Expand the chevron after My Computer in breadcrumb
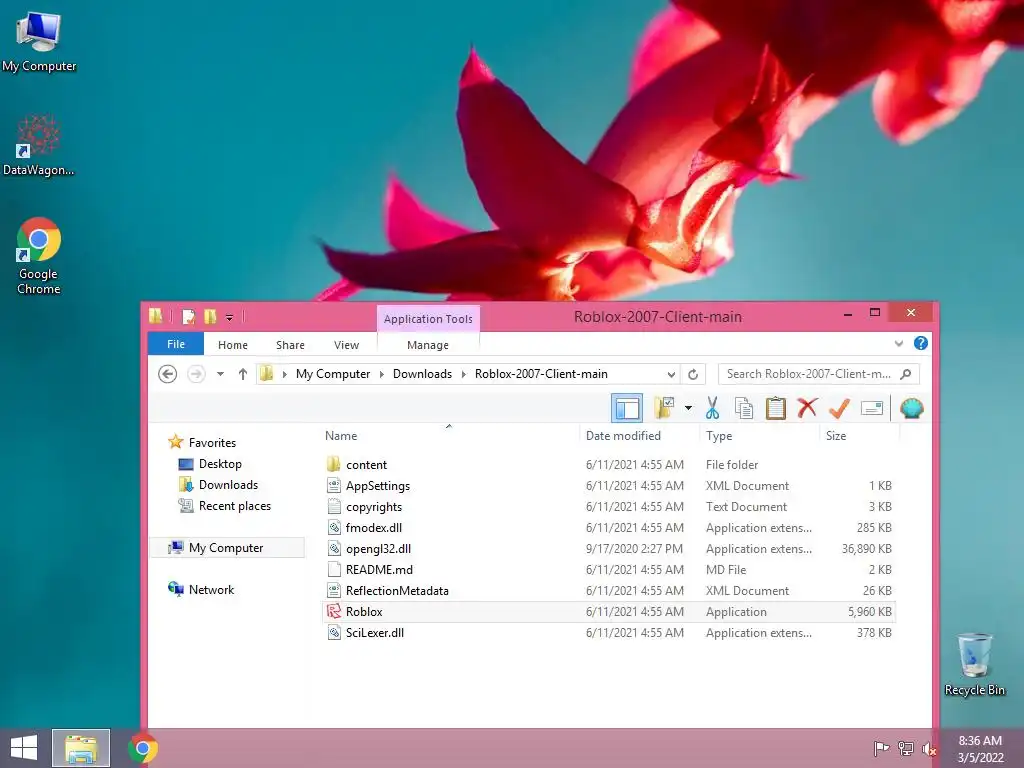This screenshot has height=768, width=1024. pos(381,374)
